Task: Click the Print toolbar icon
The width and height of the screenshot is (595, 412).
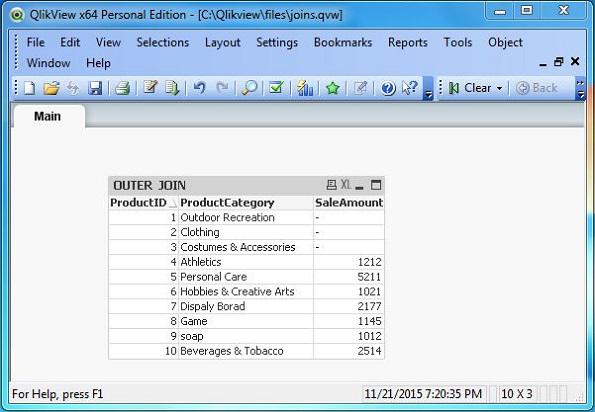Action: [x=123, y=88]
